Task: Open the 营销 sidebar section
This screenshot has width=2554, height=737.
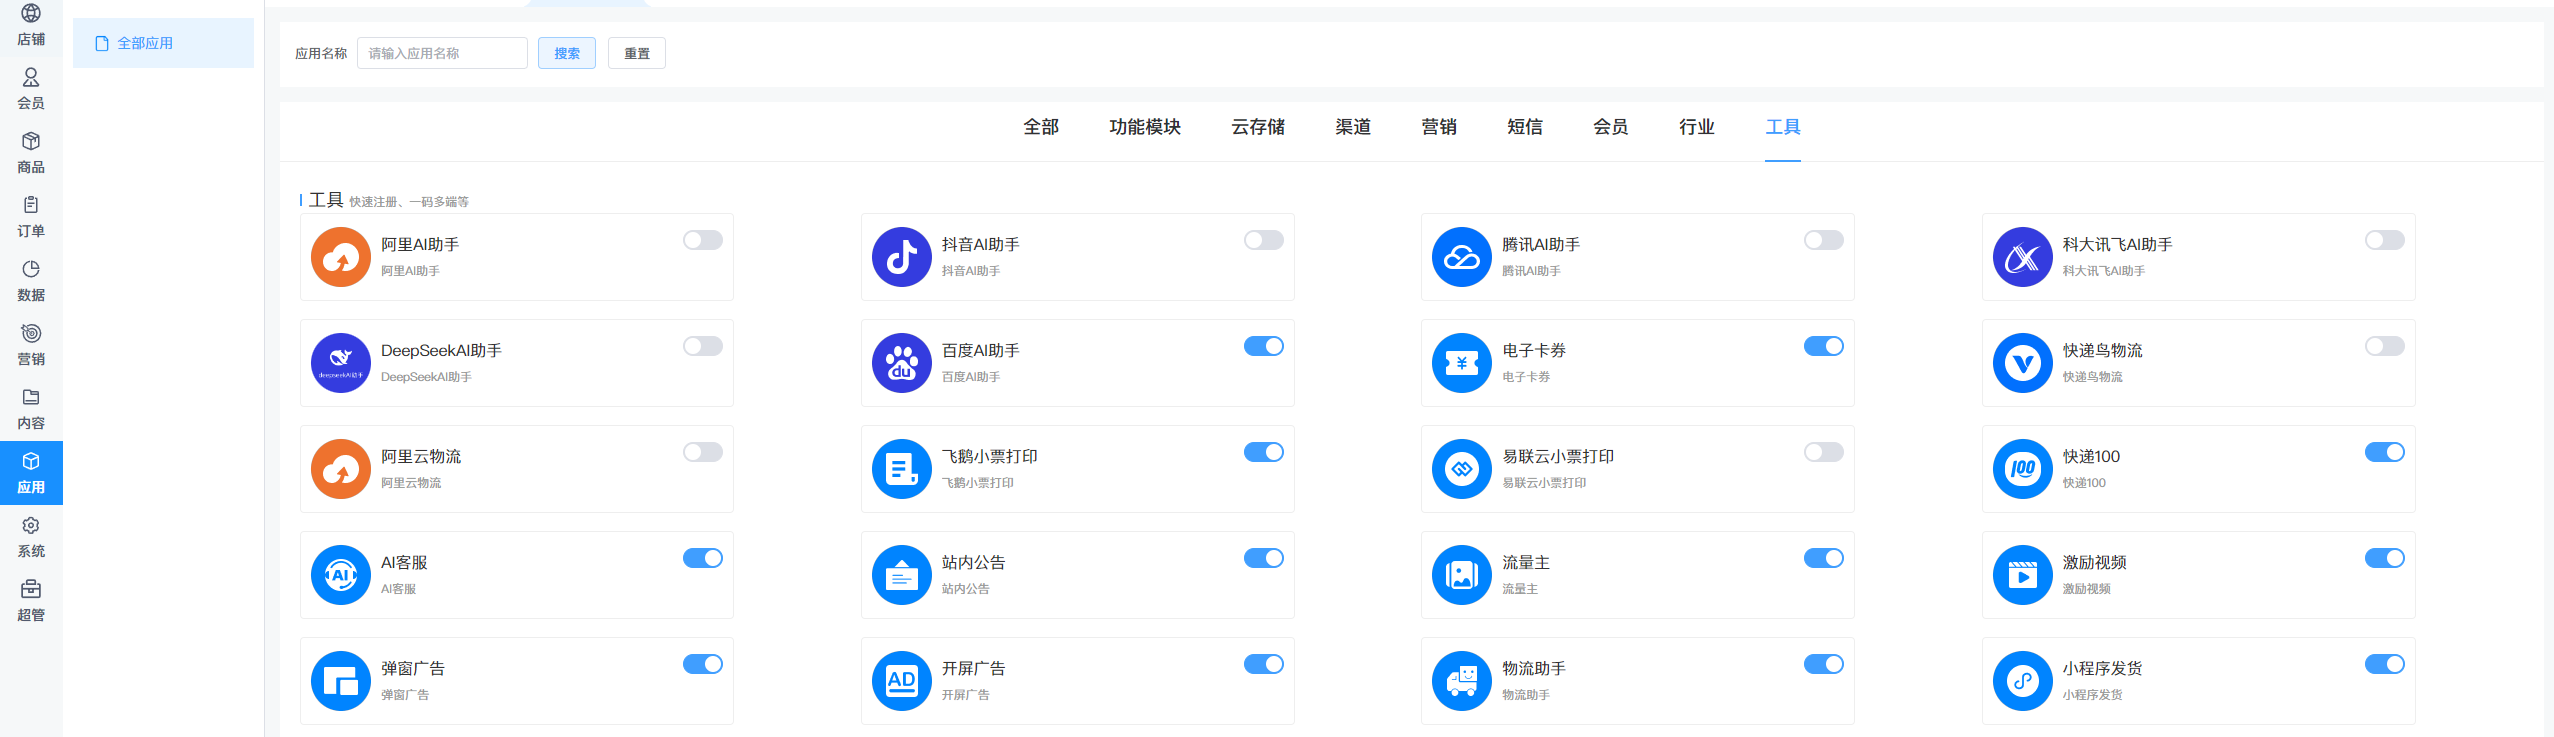Action: point(31,345)
